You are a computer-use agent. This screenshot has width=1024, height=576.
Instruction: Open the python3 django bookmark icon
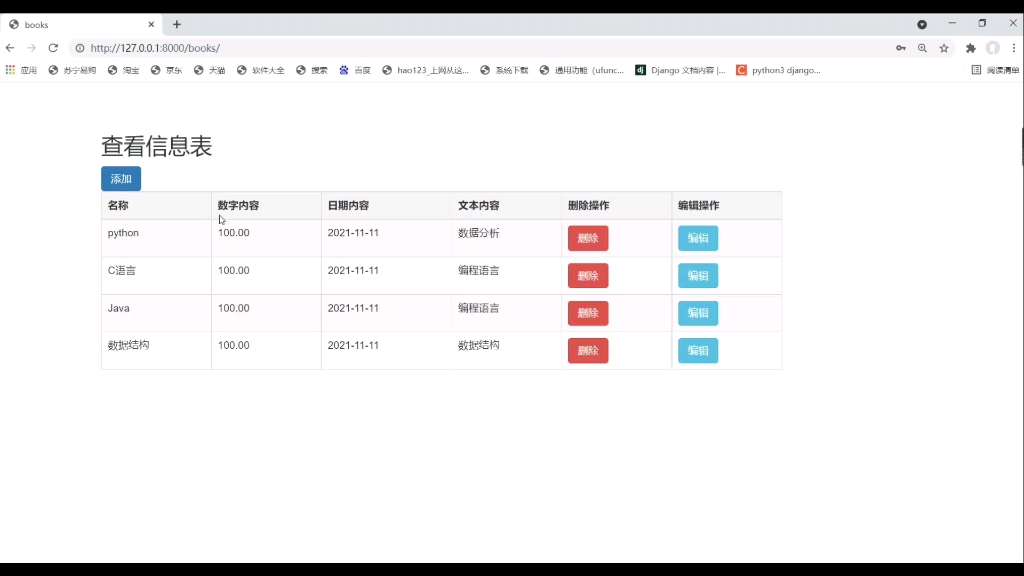(x=741, y=70)
